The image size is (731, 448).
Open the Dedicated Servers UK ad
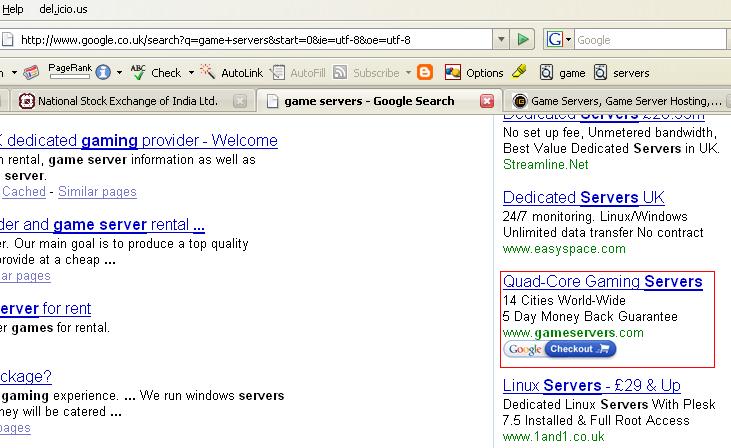[x=584, y=198]
